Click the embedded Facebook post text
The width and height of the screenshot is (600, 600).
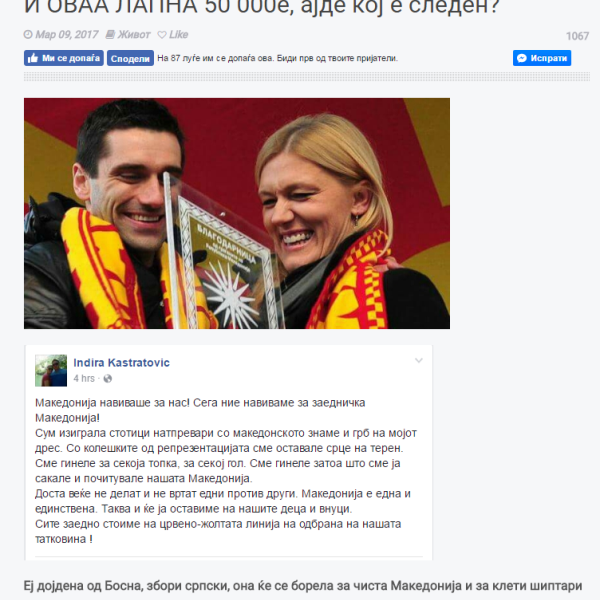(x=226, y=471)
